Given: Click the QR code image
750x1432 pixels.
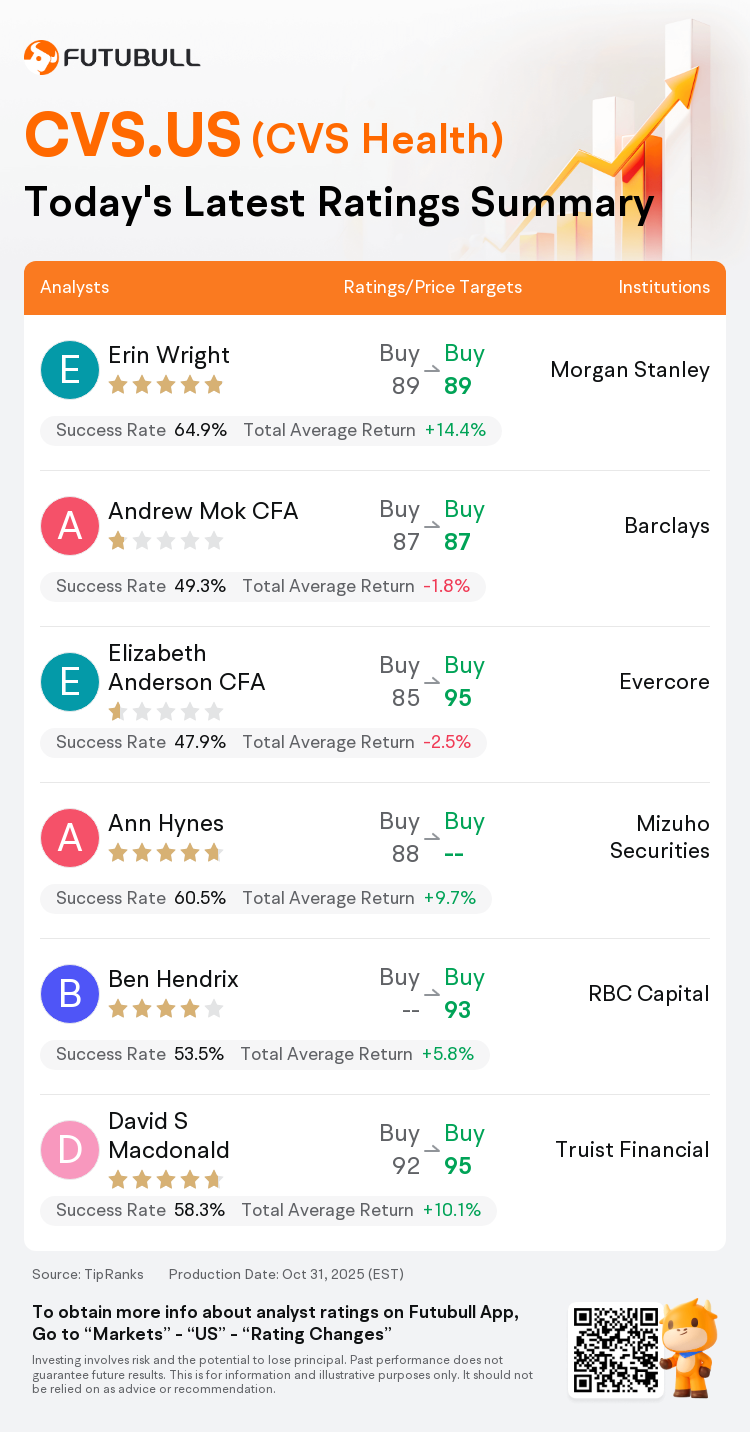Looking at the screenshot, I should pyautogui.click(x=616, y=1350).
